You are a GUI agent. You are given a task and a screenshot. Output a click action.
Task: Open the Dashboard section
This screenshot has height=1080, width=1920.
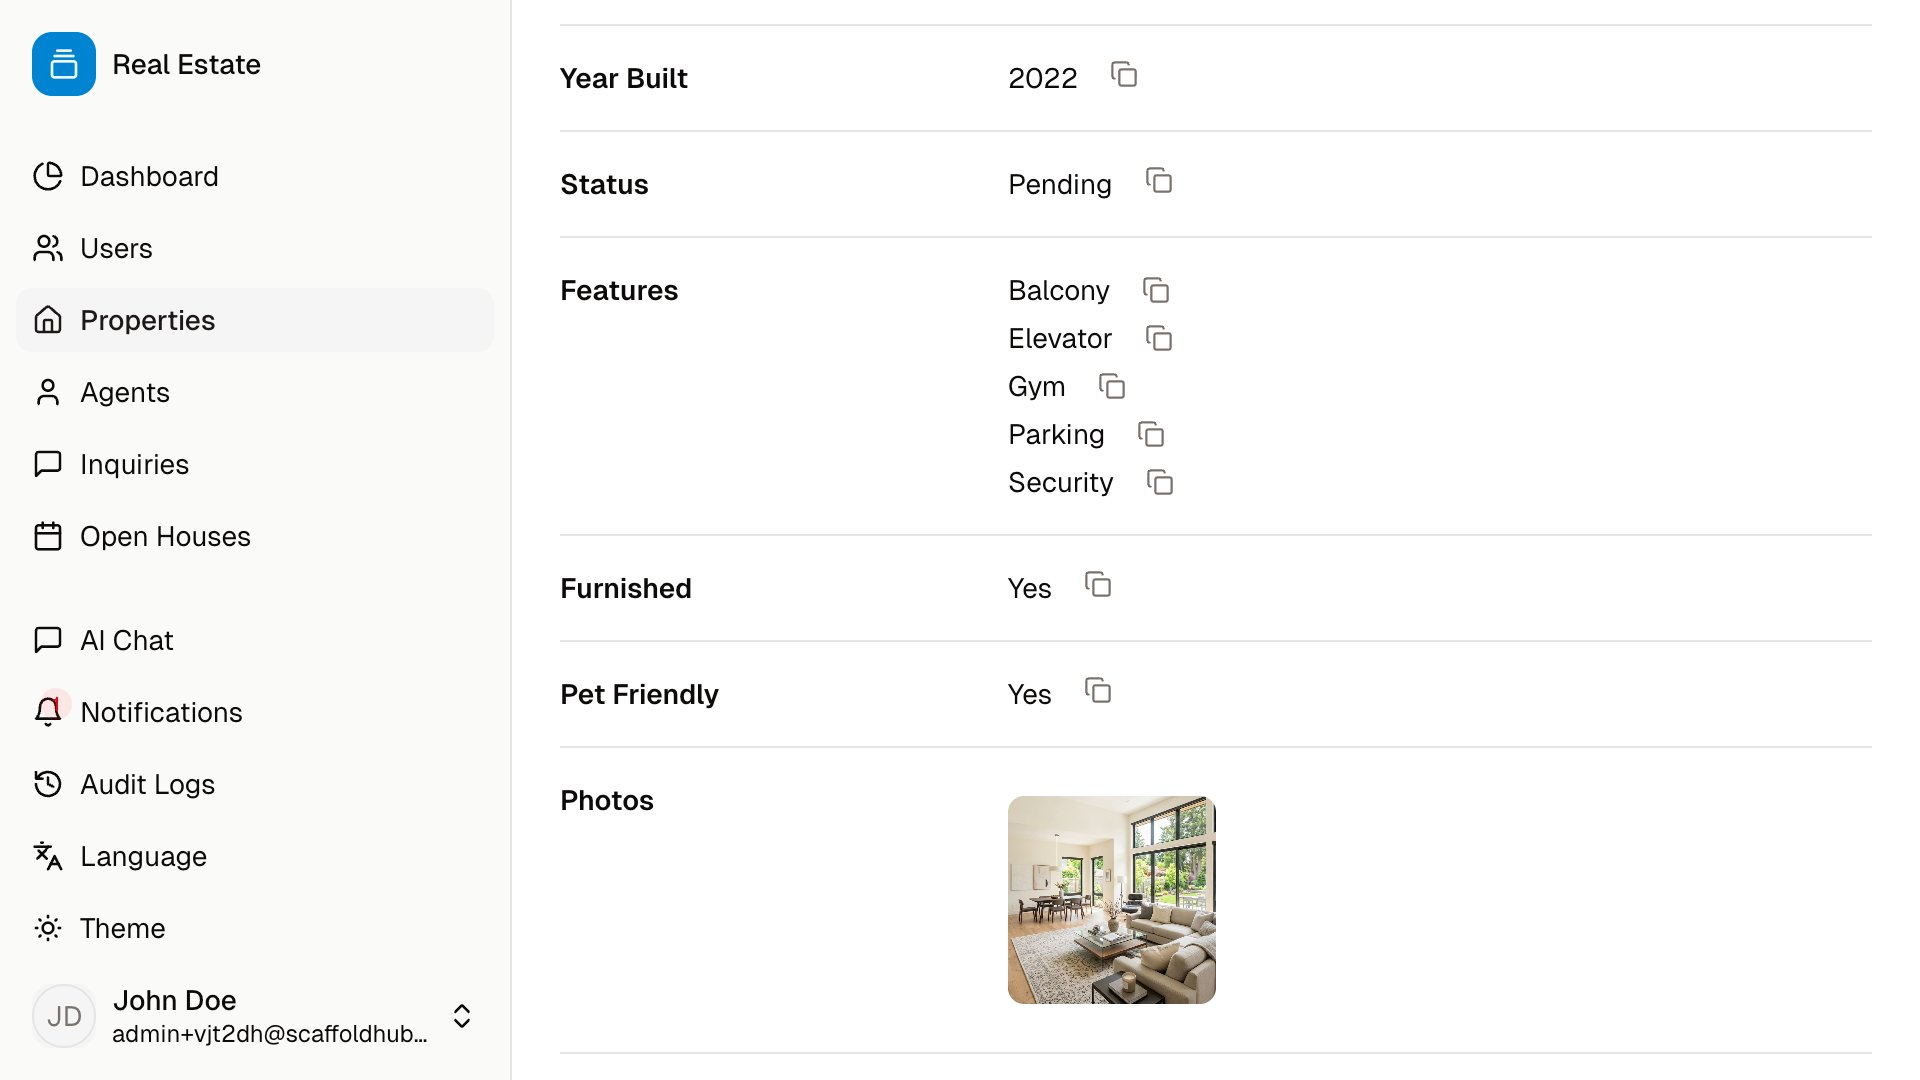coord(150,176)
